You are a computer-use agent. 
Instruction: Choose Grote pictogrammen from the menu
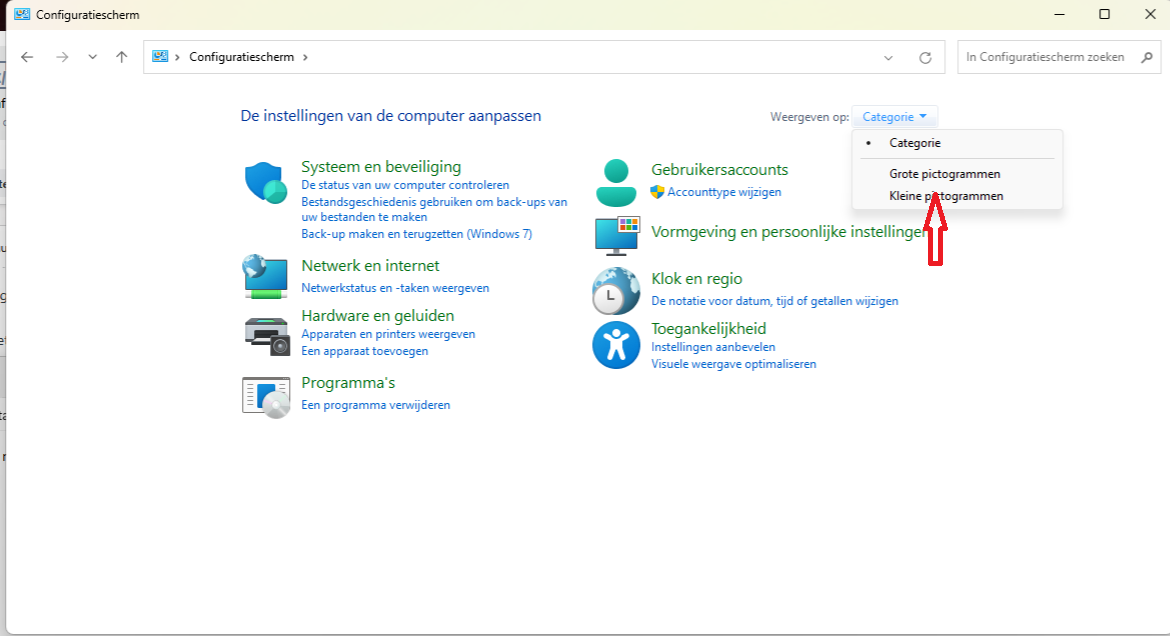(x=944, y=174)
